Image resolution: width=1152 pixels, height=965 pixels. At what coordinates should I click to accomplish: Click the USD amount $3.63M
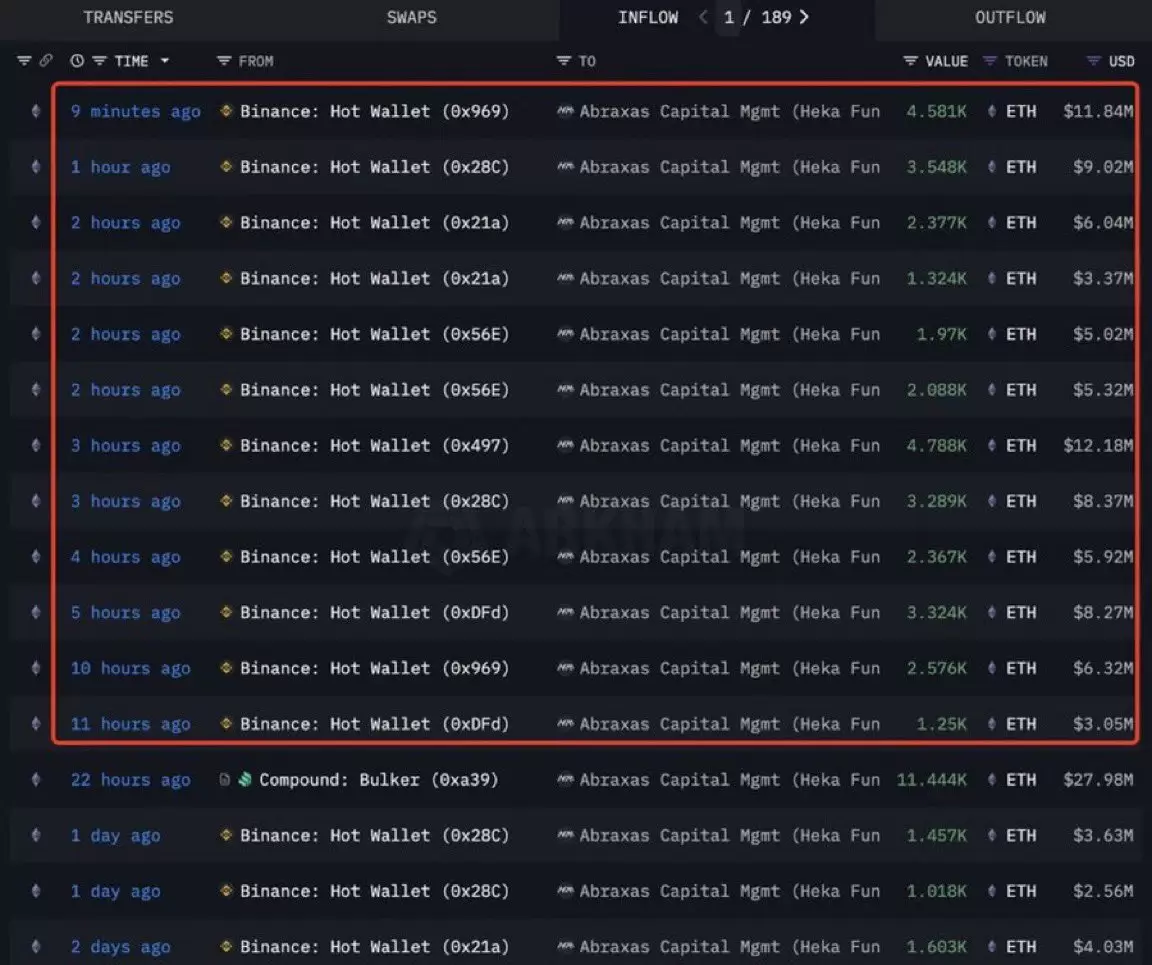1103,836
